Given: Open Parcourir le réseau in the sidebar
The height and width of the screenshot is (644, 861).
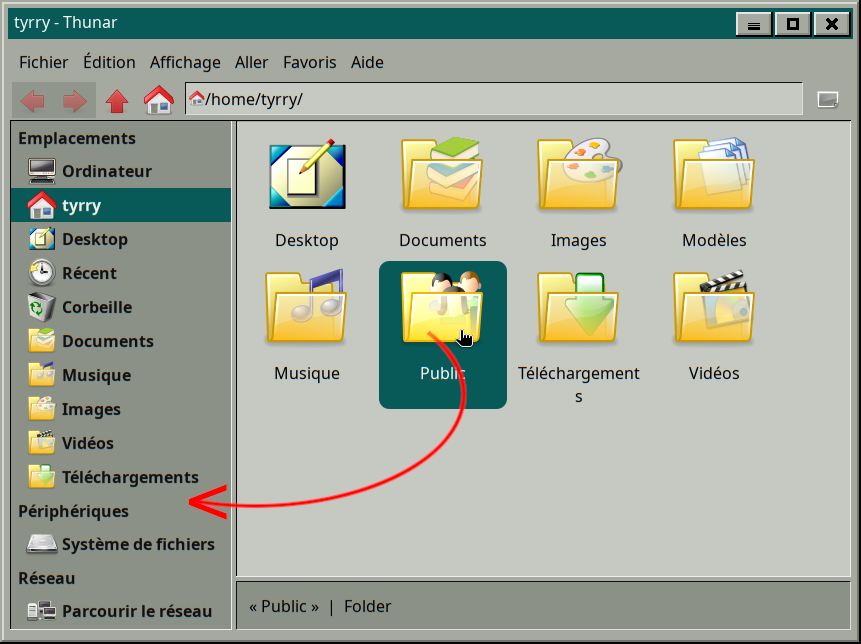Looking at the screenshot, I should click(121, 611).
